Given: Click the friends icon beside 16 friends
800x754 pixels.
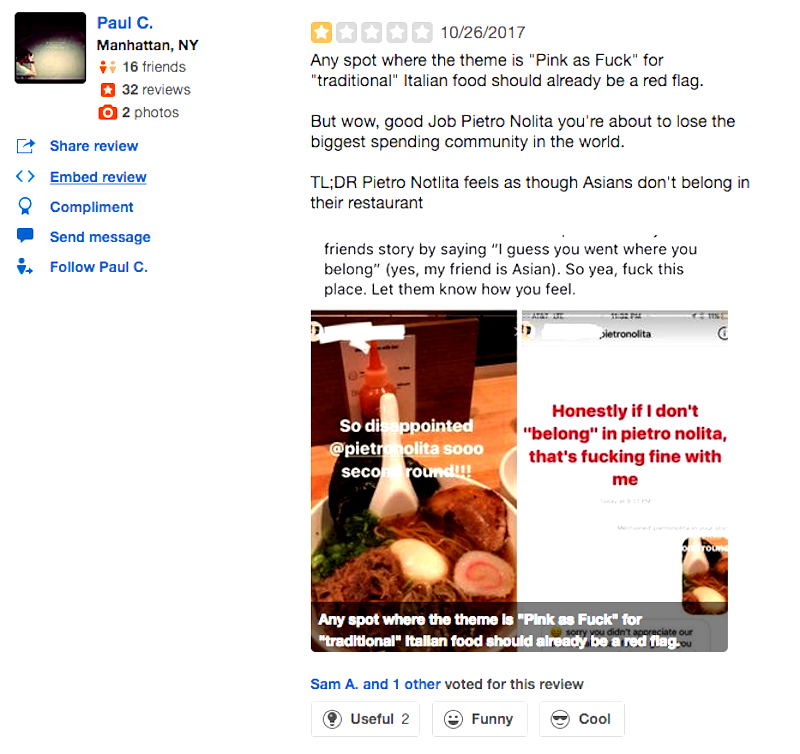Looking at the screenshot, I should click(108, 67).
